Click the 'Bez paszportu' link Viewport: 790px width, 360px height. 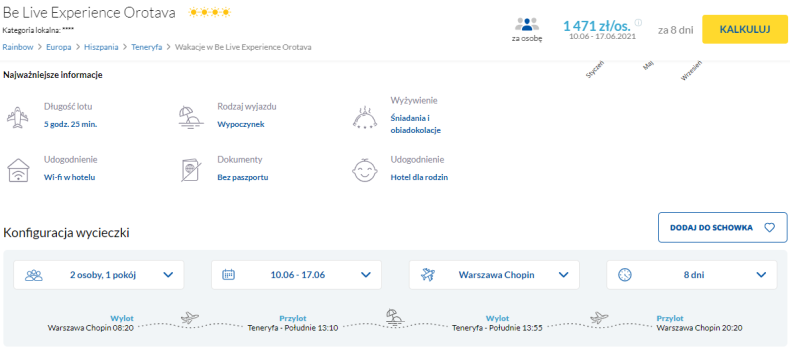tap(243, 177)
